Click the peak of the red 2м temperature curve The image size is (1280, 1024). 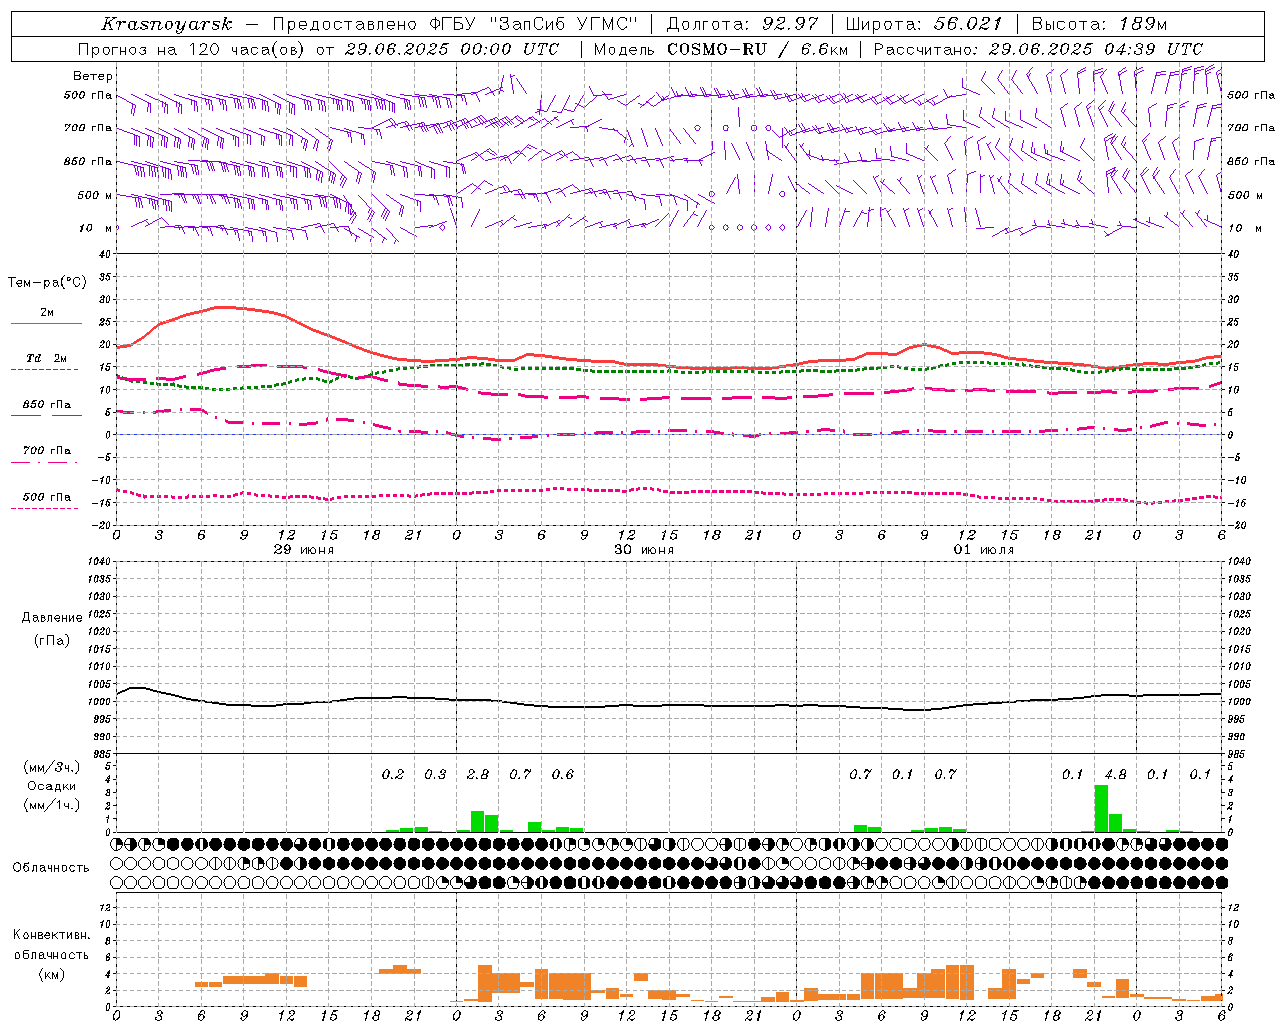225,307
